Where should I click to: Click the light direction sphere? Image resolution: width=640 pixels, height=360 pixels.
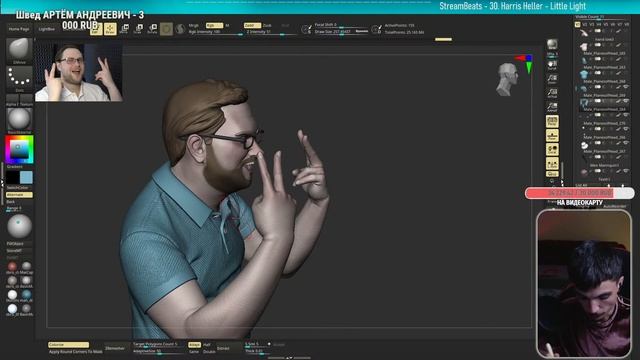coord(19,226)
